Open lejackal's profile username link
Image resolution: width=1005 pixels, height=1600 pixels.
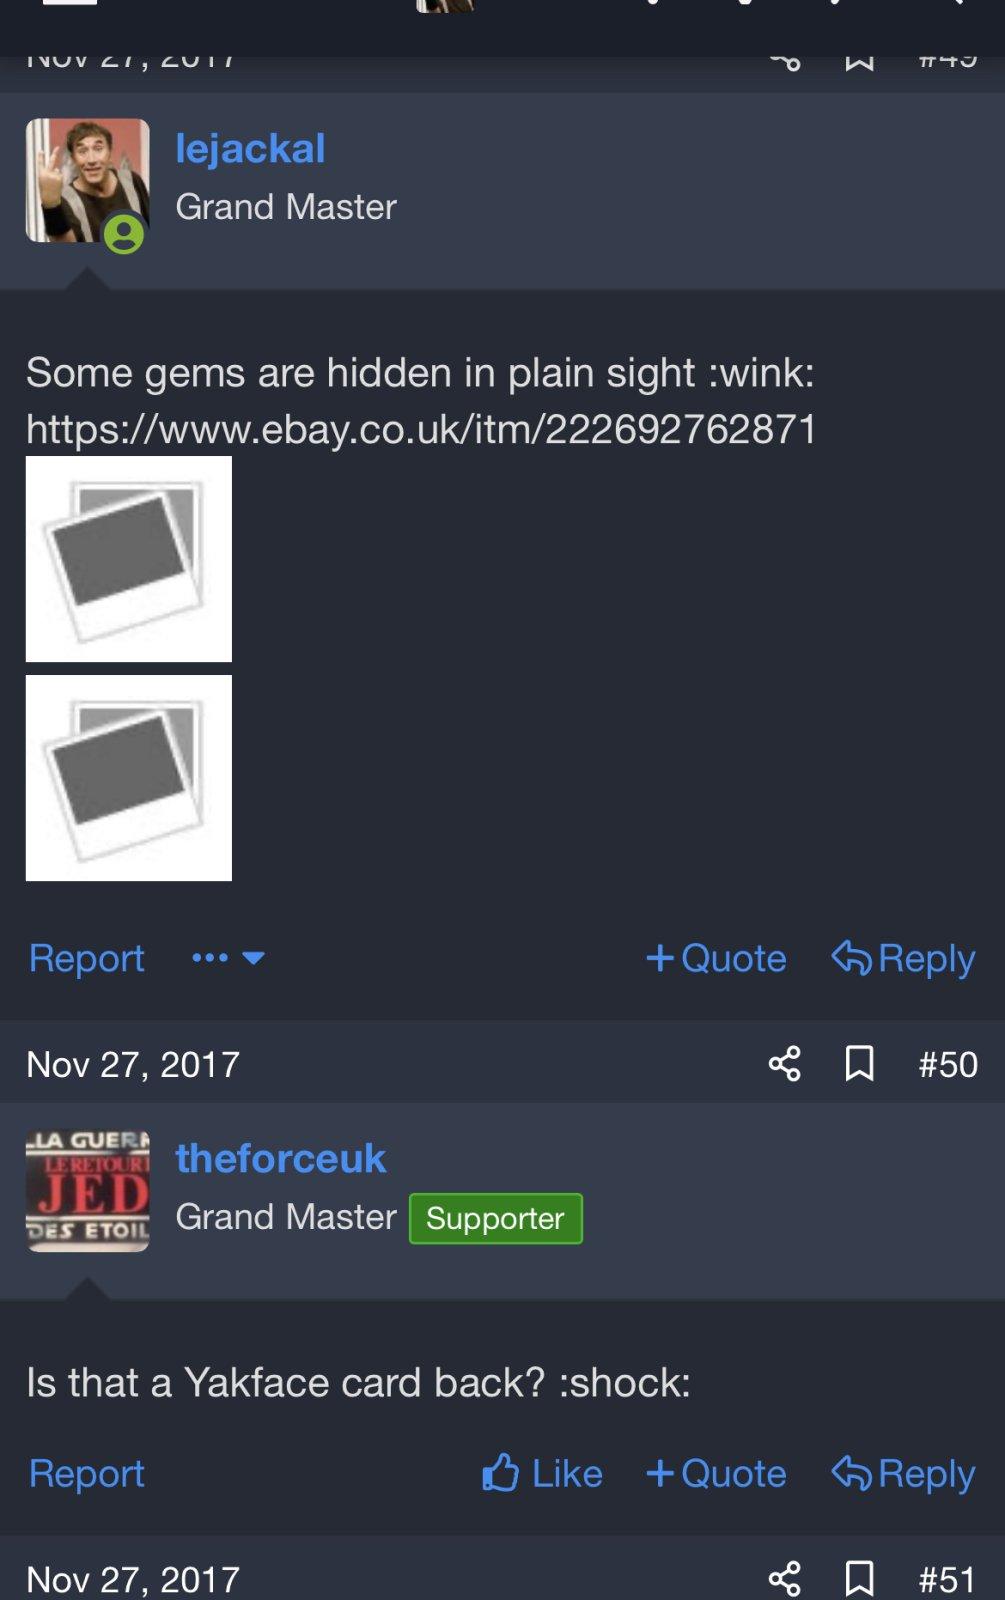pyautogui.click(x=250, y=149)
